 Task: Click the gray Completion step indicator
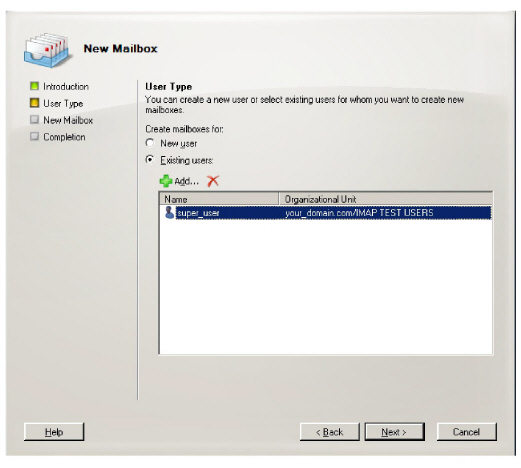34,136
